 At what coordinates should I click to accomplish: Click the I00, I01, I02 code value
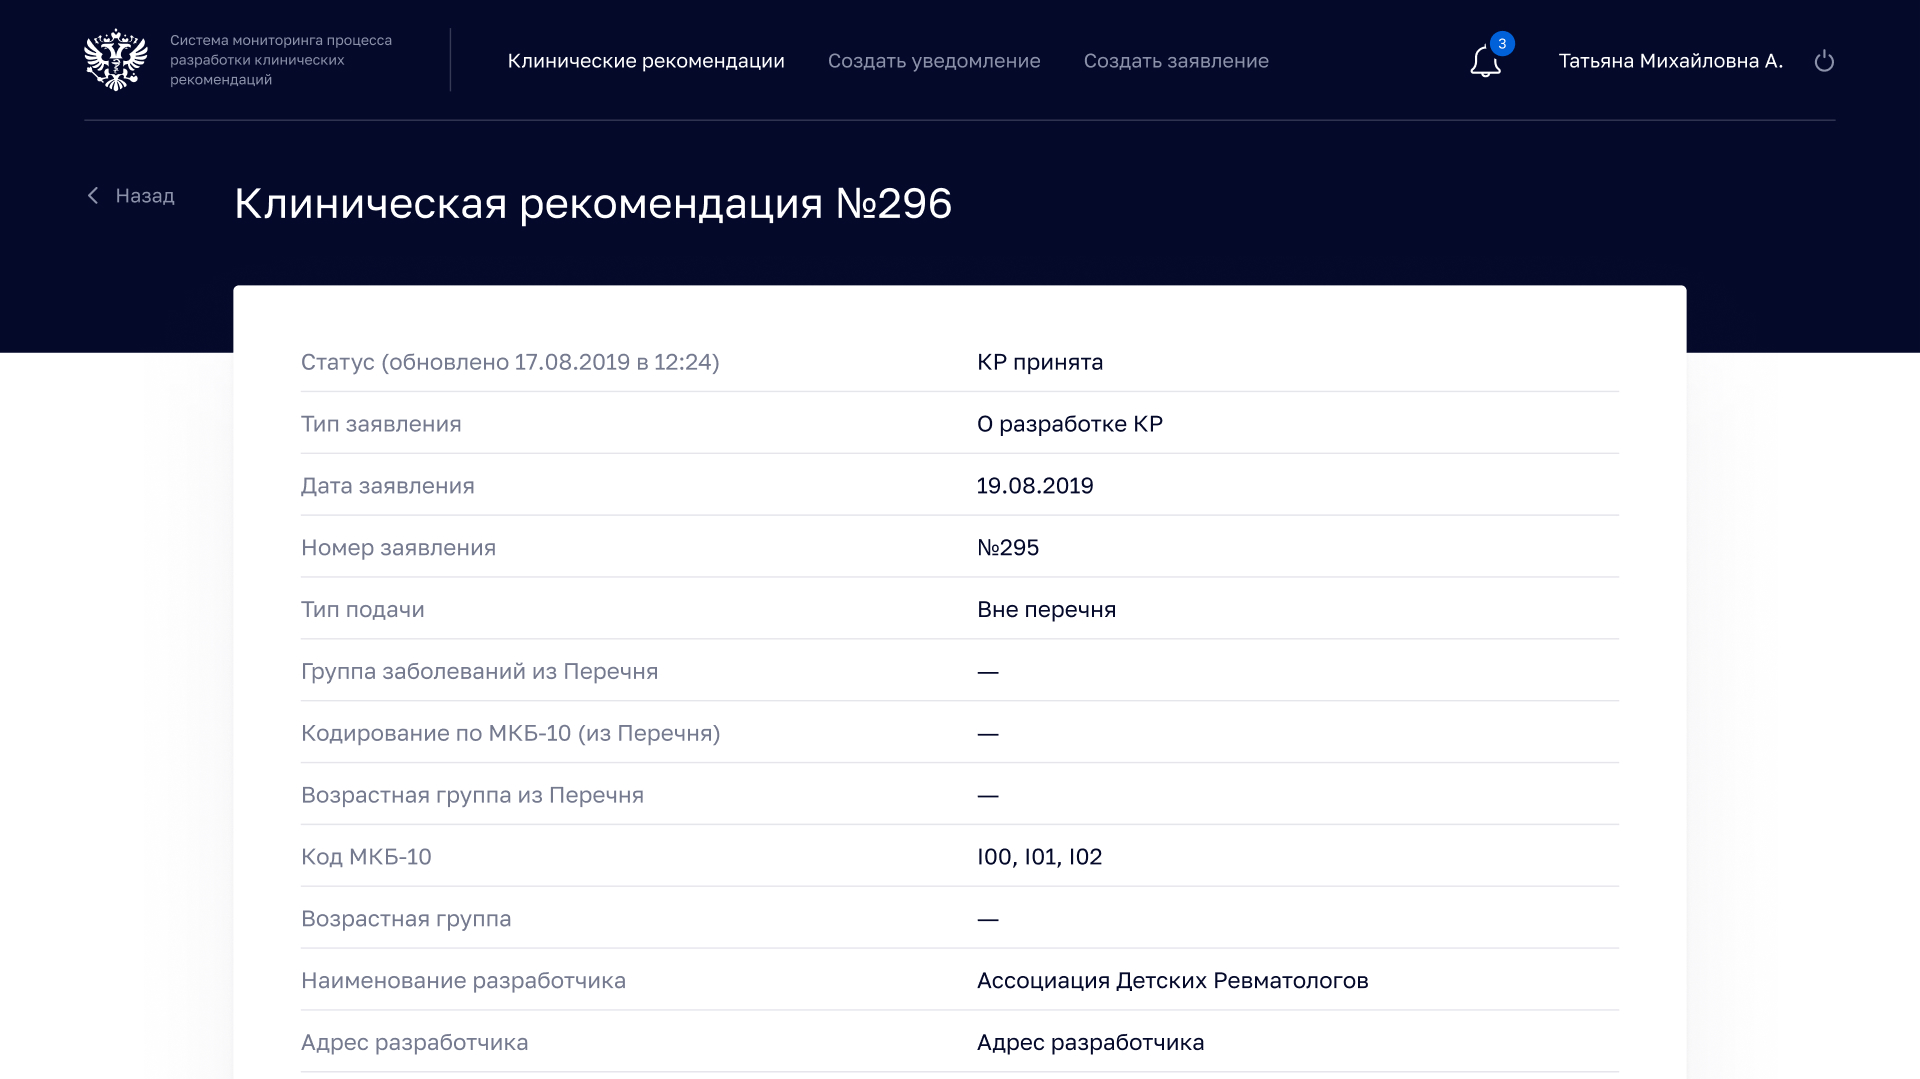pyautogui.click(x=1039, y=857)
